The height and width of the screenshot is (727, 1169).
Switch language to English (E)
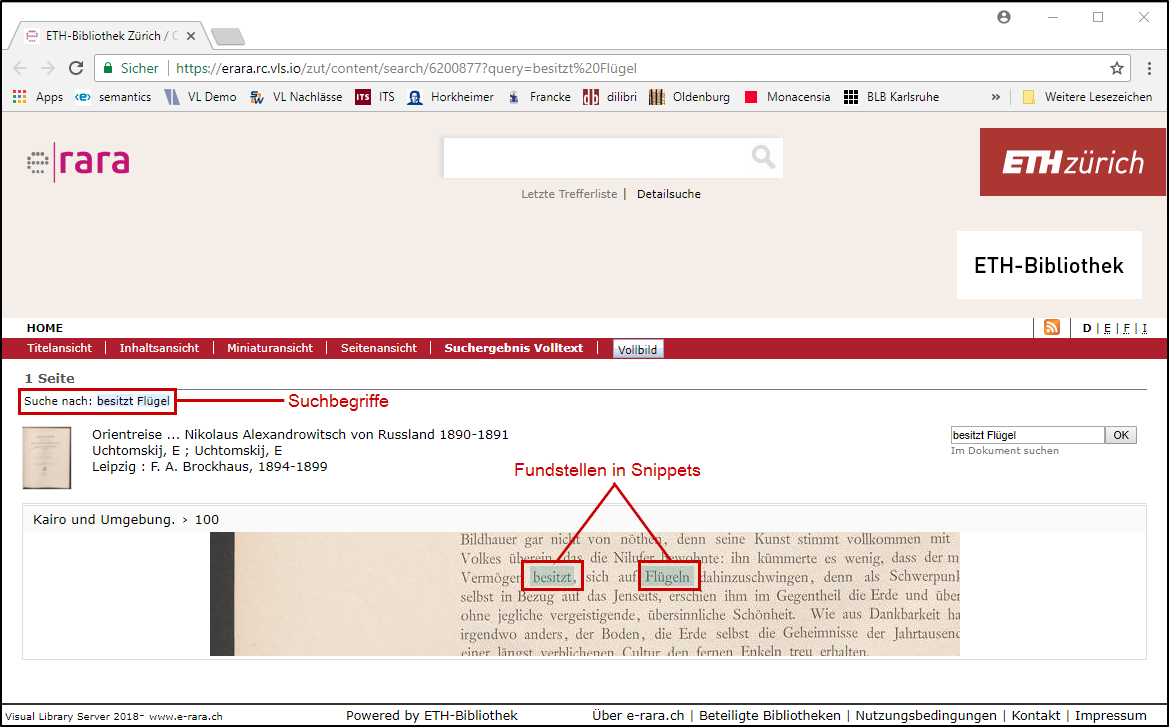click(x=1107, y=328)
